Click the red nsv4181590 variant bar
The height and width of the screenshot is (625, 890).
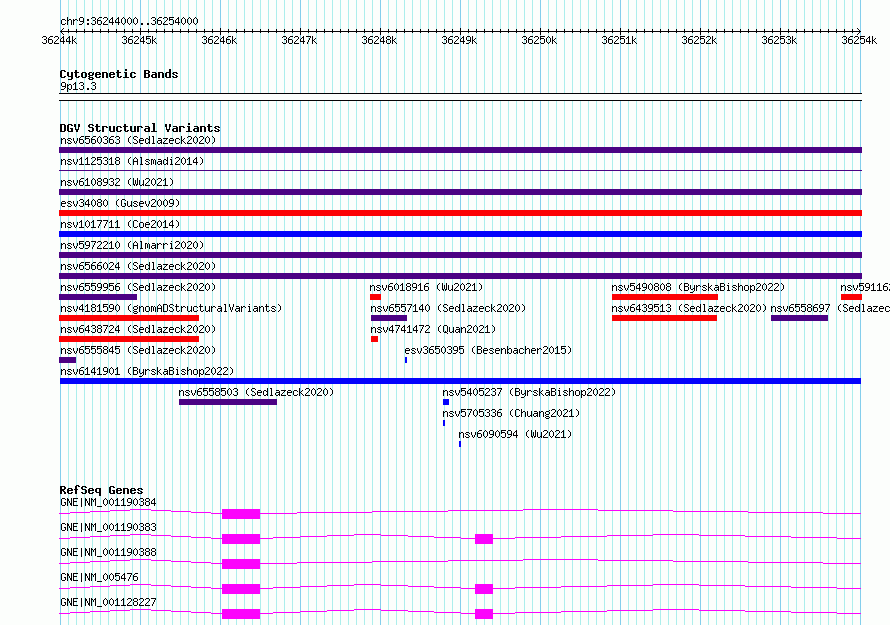click(x=129, y=318)
